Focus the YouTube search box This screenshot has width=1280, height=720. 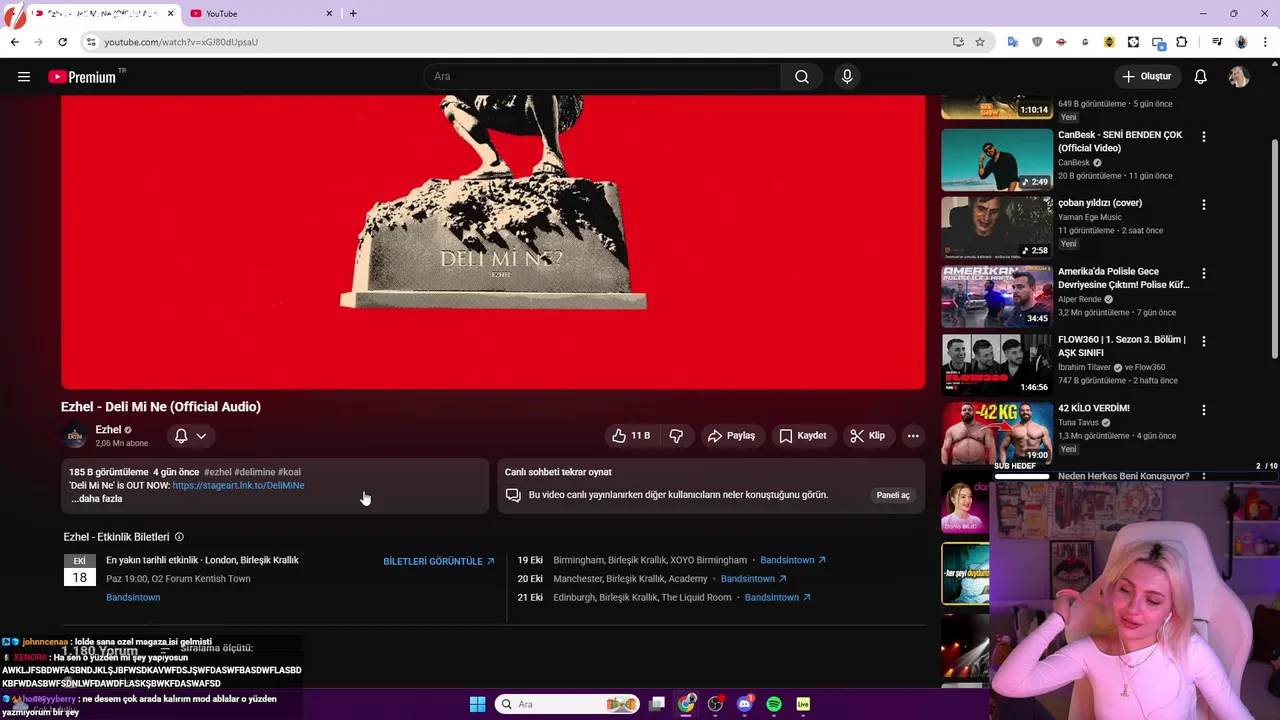click(603, 77)
